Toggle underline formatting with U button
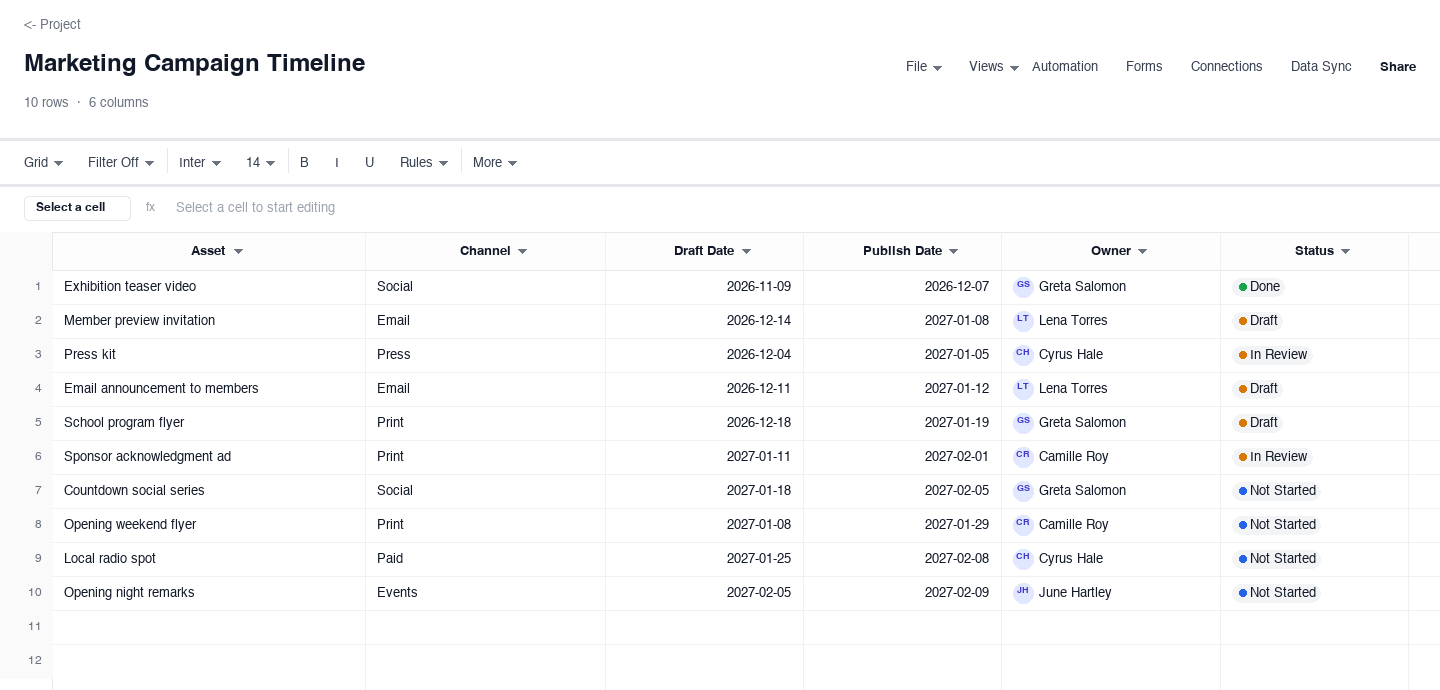 tap(369, 162)
